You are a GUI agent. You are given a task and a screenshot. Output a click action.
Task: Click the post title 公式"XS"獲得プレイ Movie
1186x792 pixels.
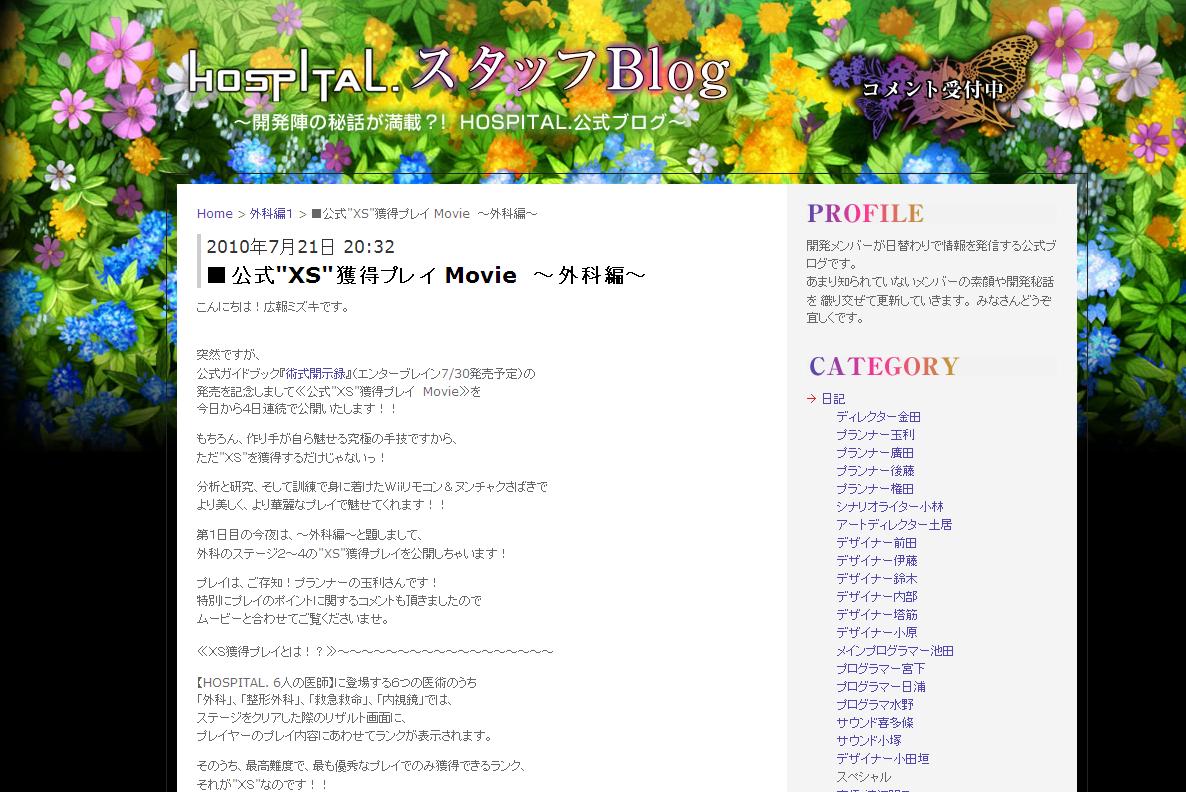pyautogui.click(x=427, y=275)
